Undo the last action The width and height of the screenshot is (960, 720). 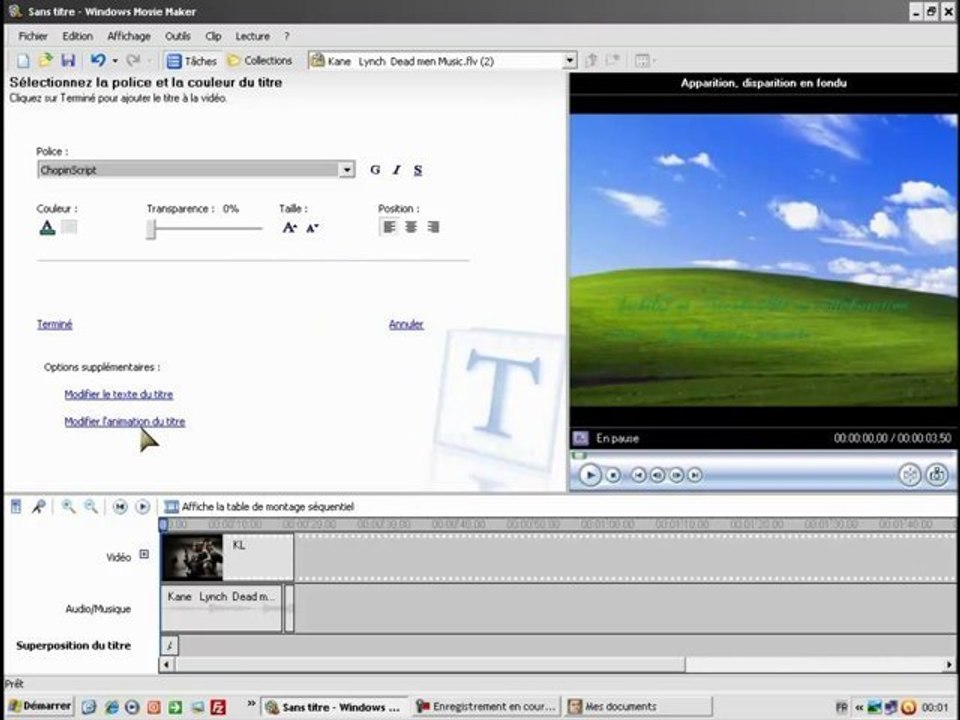click(x=98, y=61)
